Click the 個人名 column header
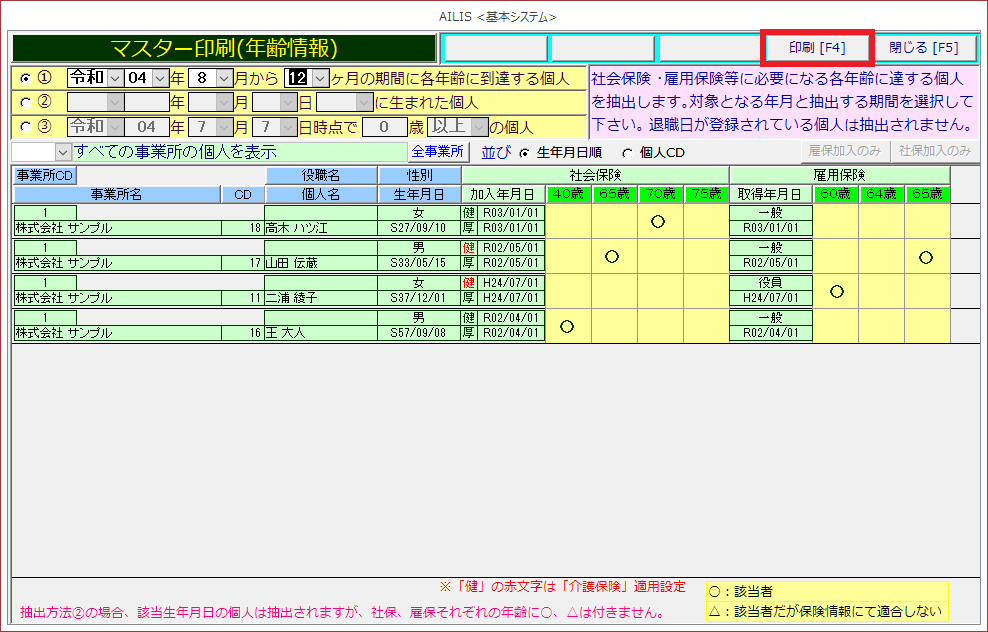This screenshot has width=988, height=632. pos(321,194)
